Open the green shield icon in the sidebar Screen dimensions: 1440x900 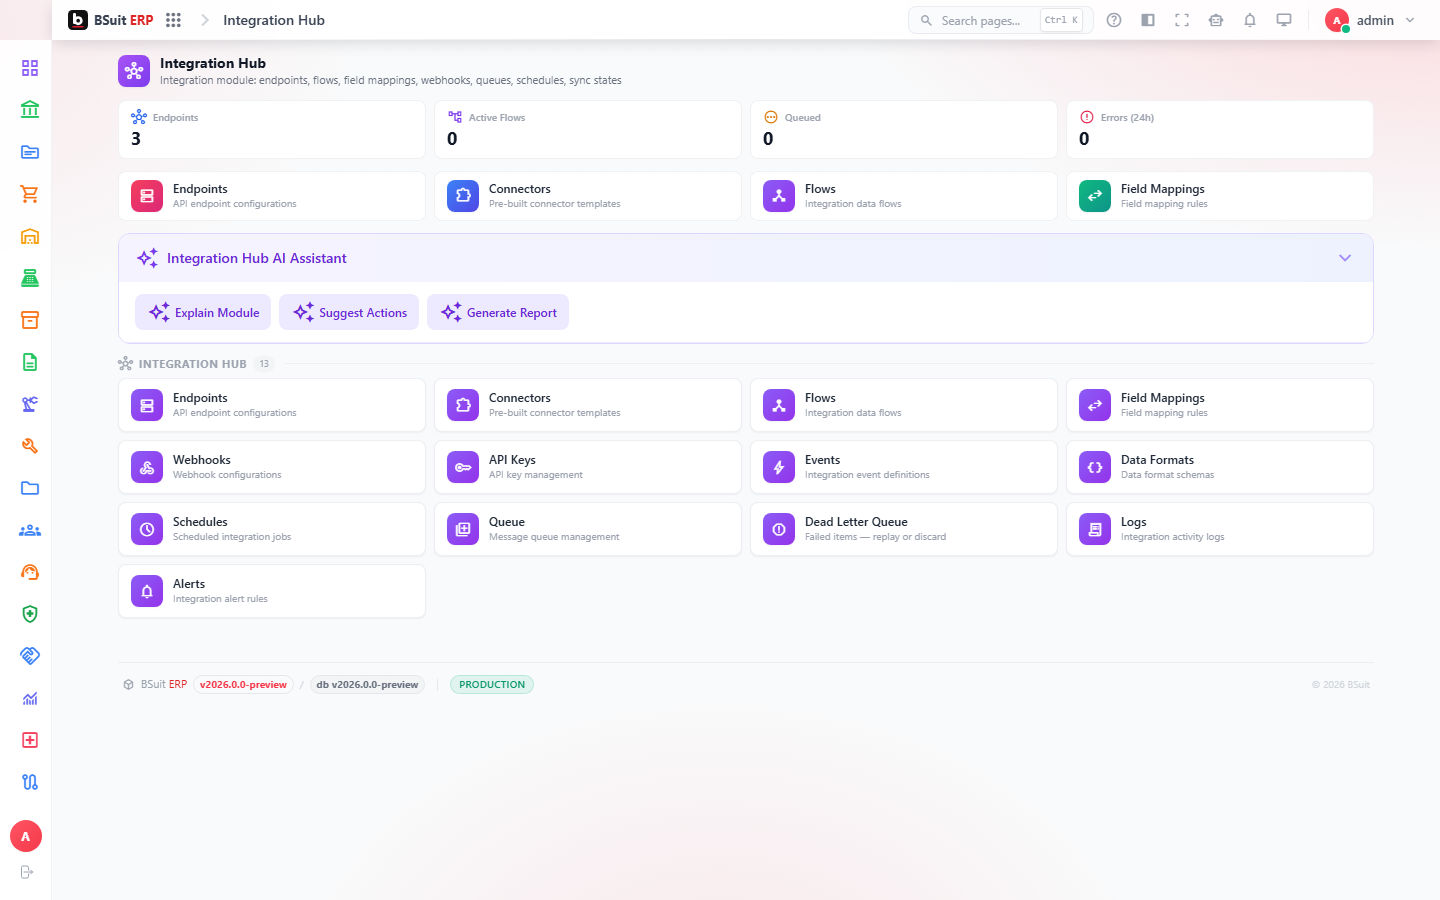[30, 614]
